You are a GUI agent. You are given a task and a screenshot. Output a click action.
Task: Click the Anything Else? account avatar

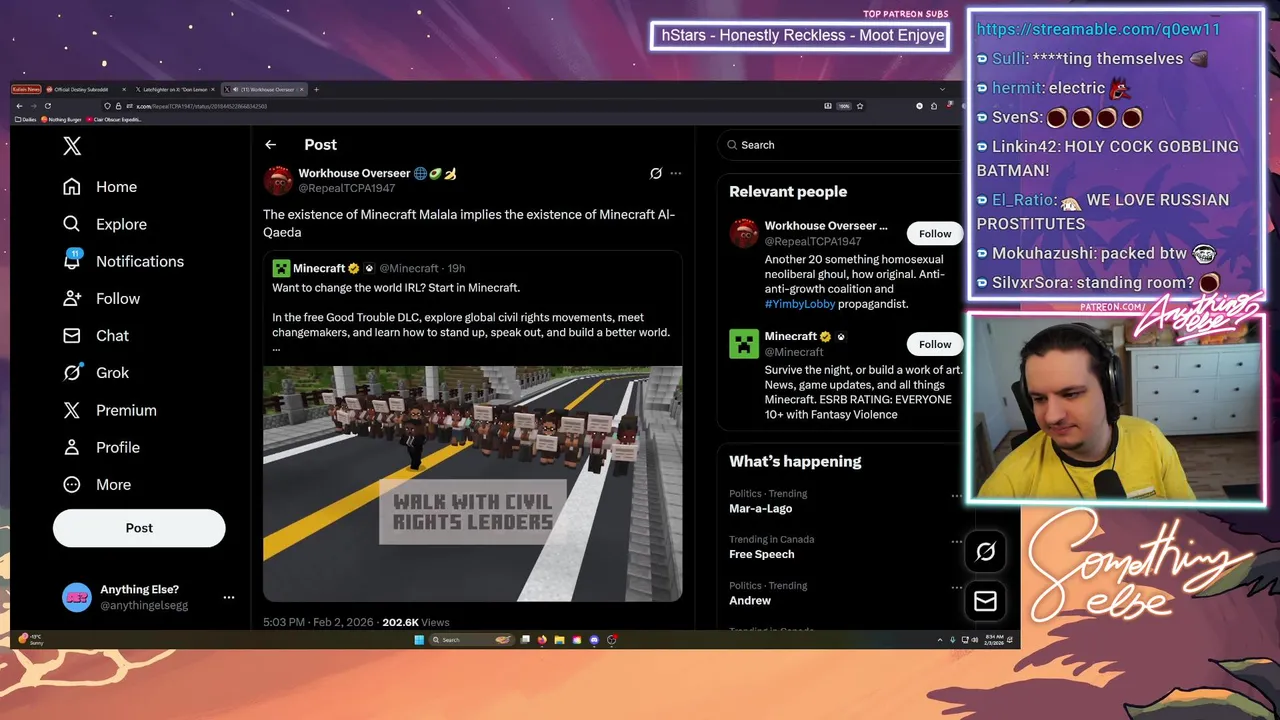pyautogui.click(x=77, y=597)
